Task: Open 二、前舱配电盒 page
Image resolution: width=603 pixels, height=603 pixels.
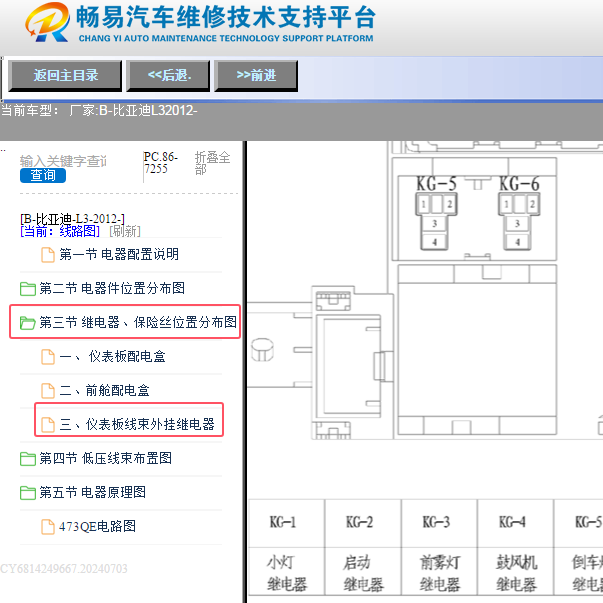Action: (x=104, y=390)
